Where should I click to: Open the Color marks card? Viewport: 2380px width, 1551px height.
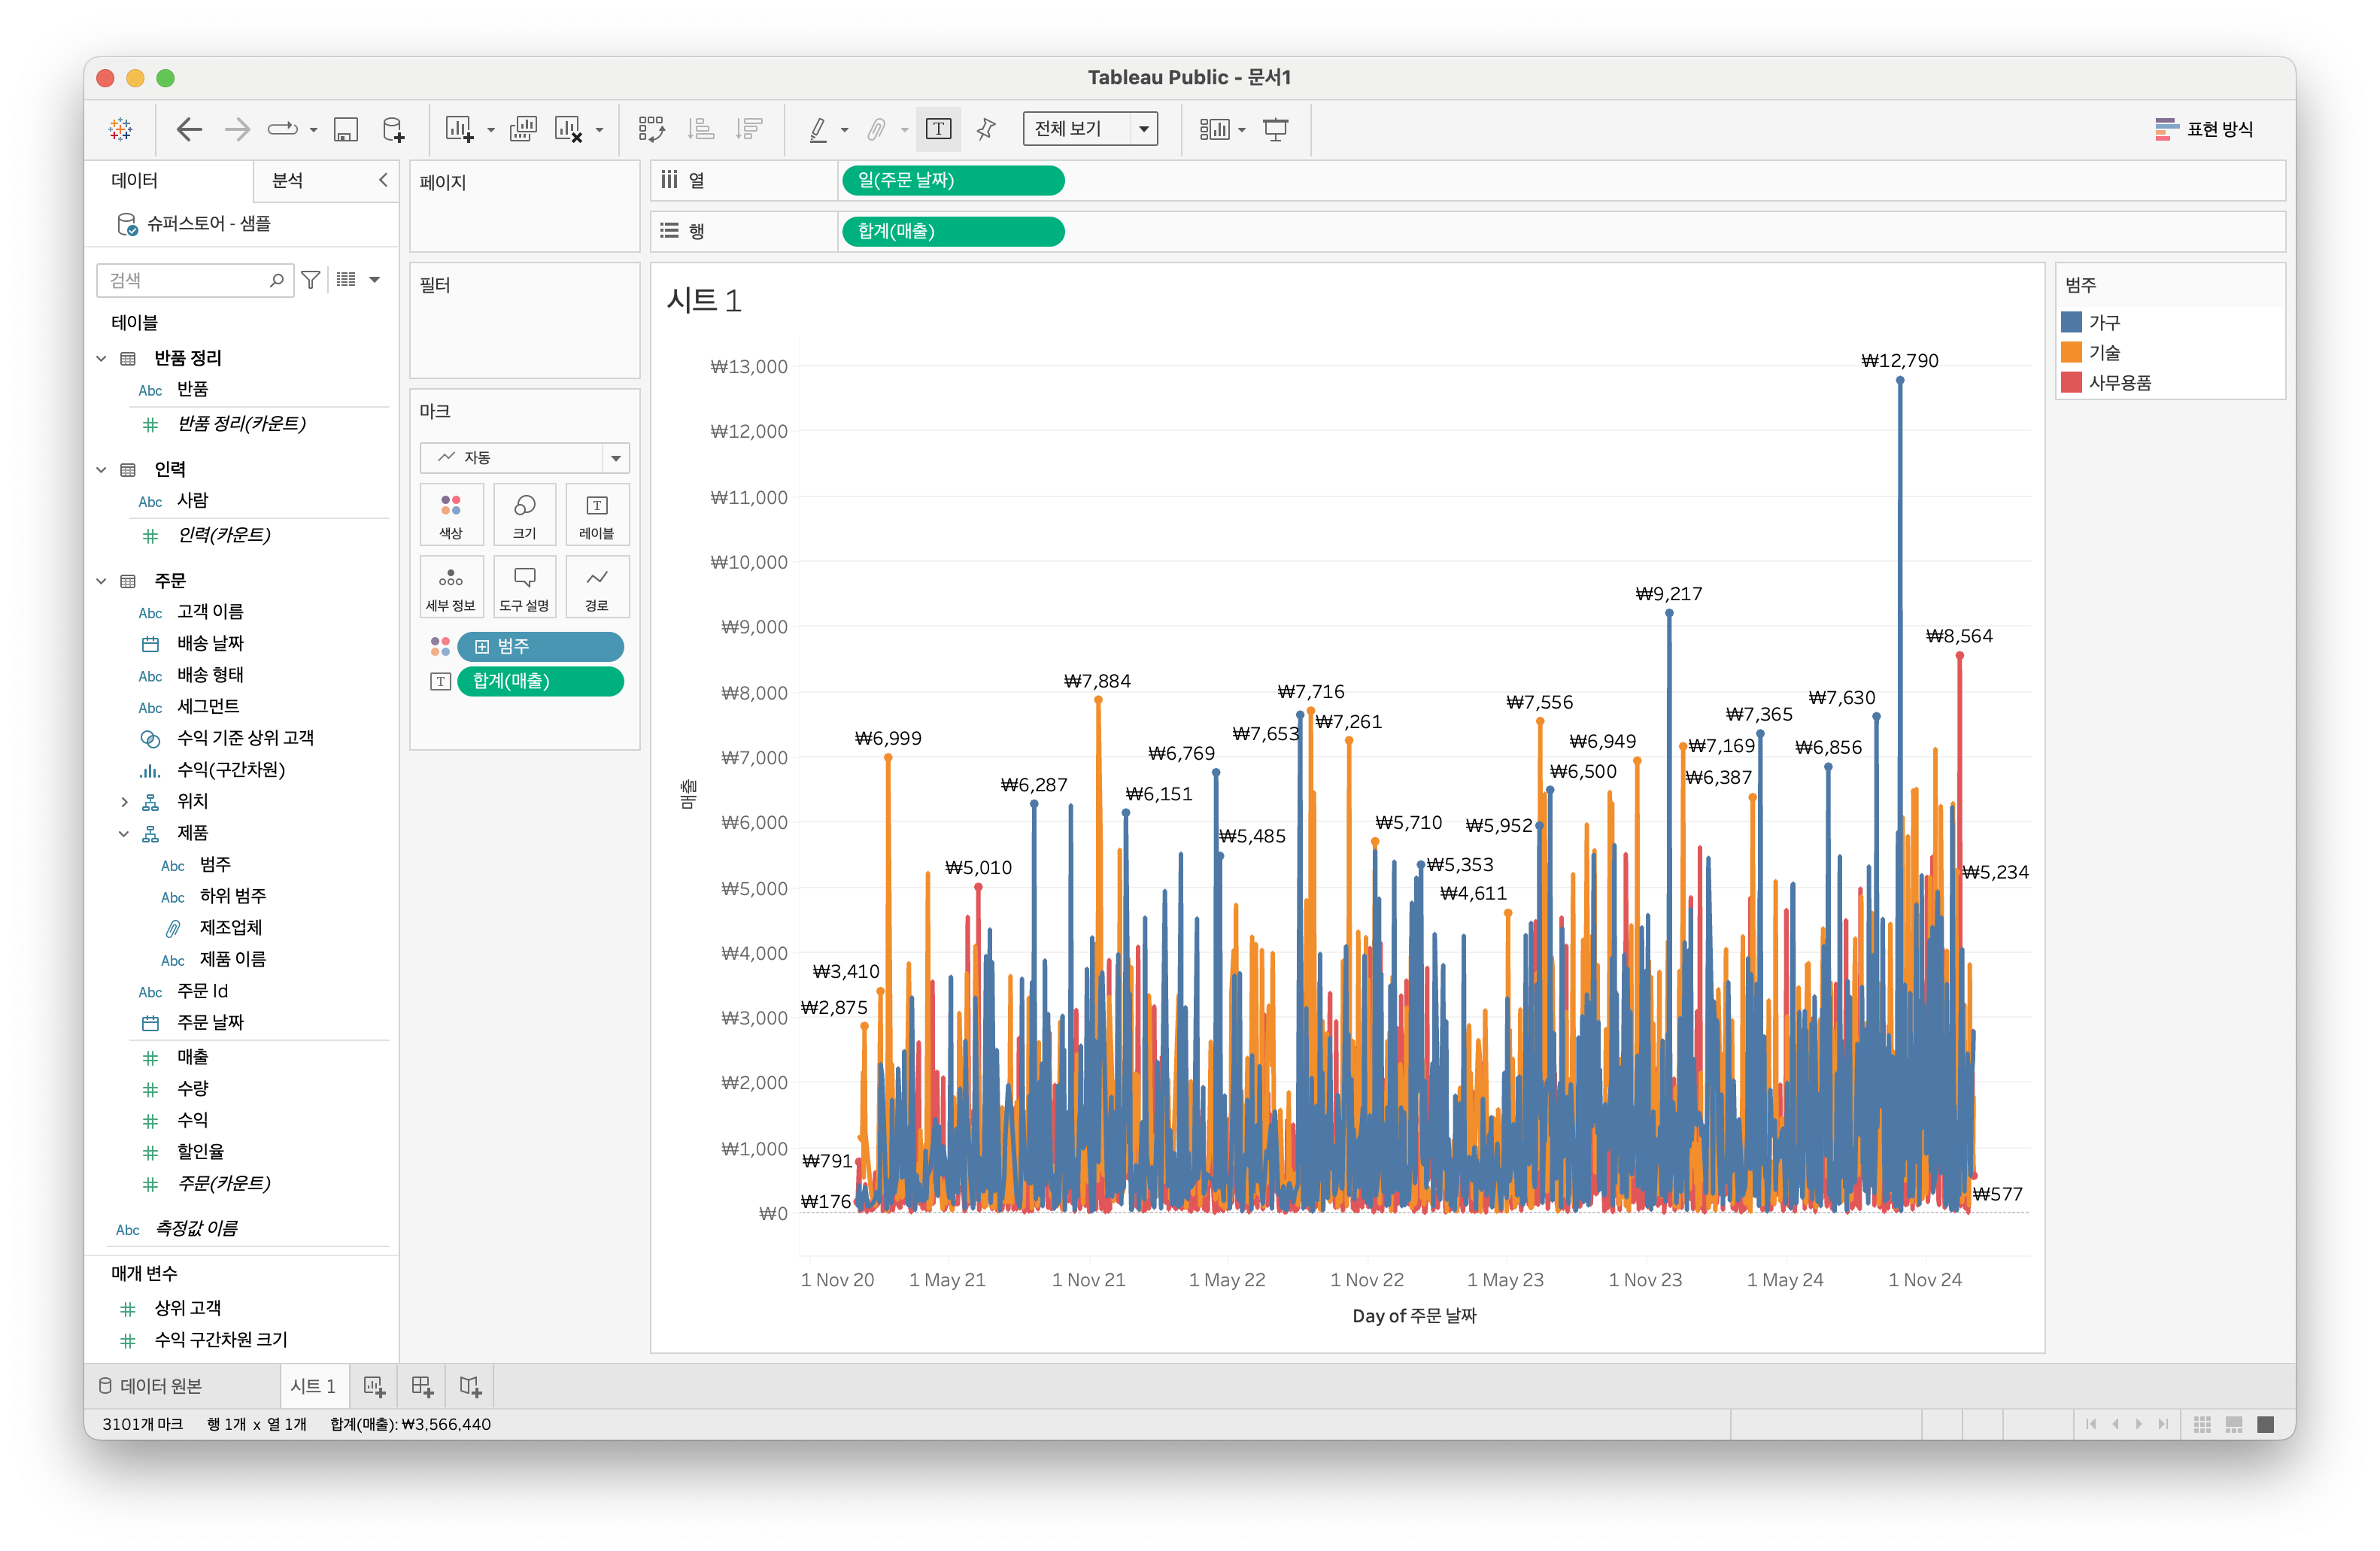(451, 514)
